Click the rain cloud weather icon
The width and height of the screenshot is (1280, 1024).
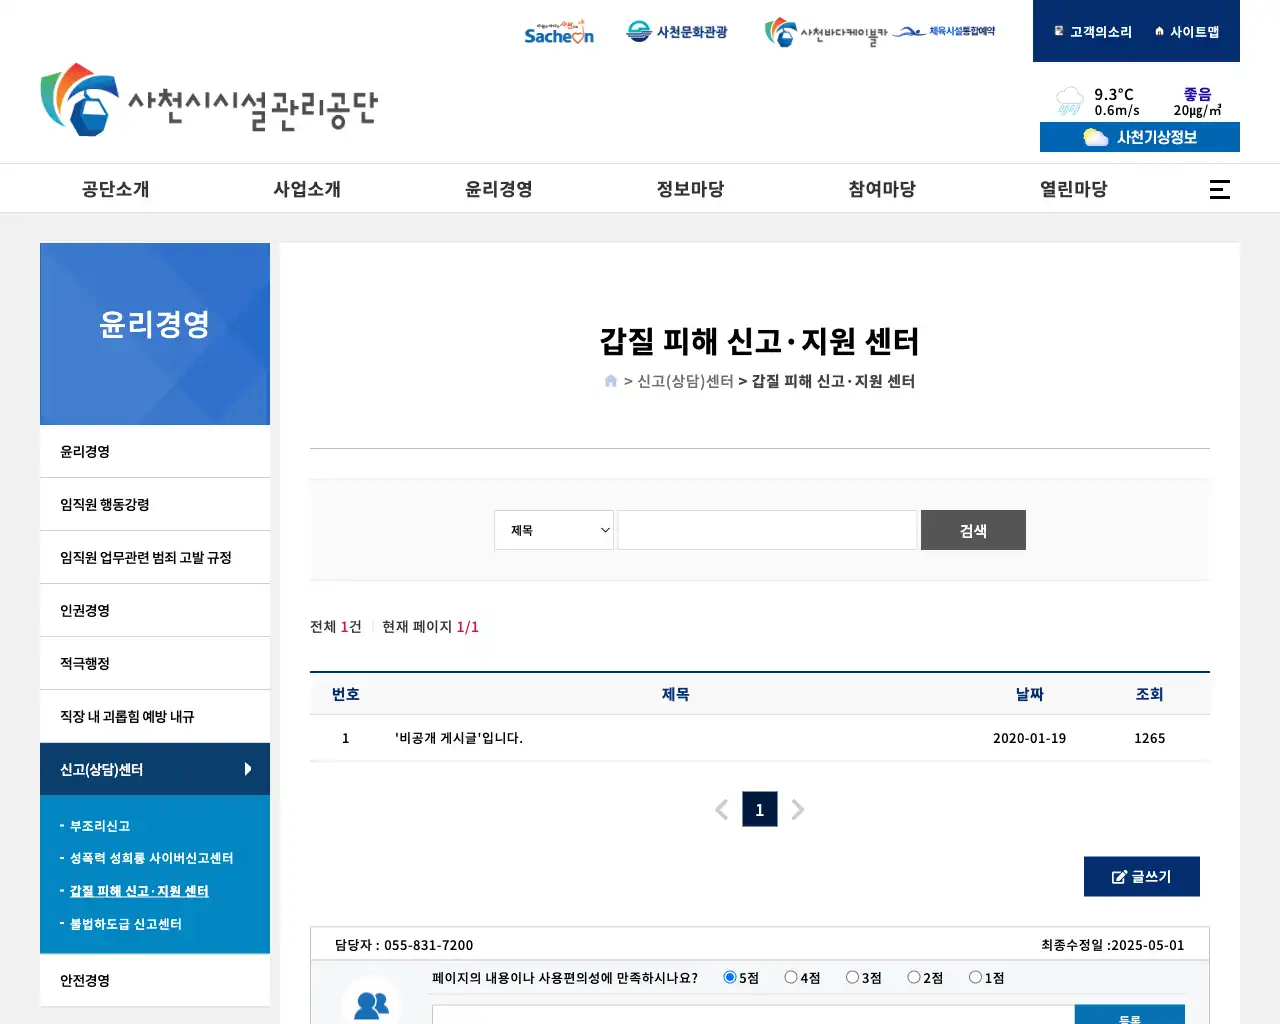(x=1069, y=101)
